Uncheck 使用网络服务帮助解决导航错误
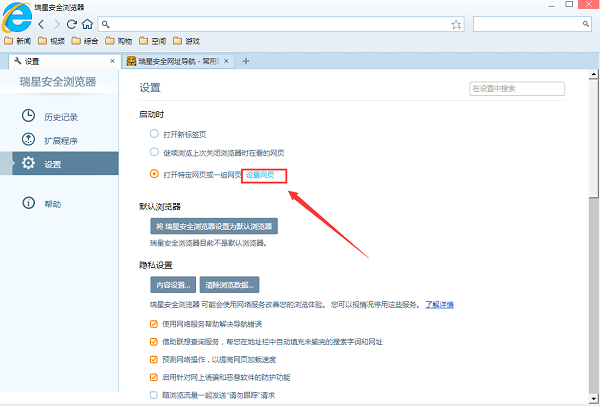Screen dimensions: 600x406 point(153,324)
